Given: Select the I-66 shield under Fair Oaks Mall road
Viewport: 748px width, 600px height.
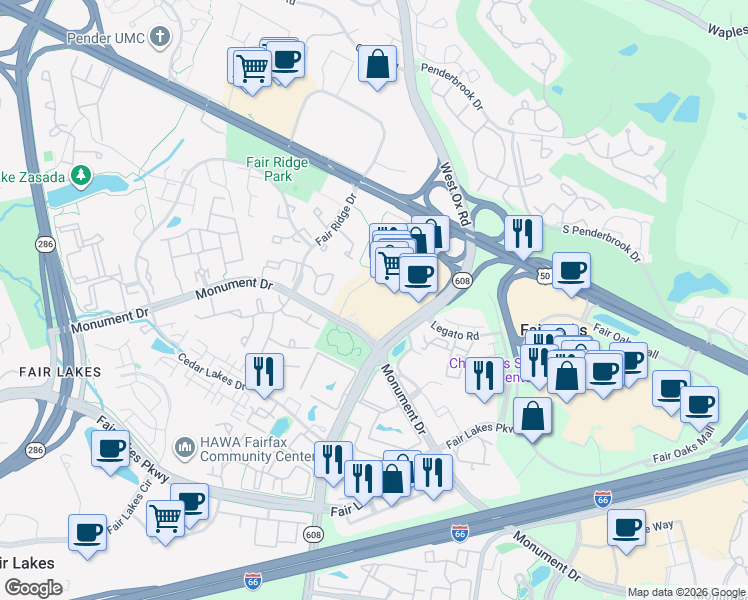Looking at the screenshot, I should (x=603, y=499).
